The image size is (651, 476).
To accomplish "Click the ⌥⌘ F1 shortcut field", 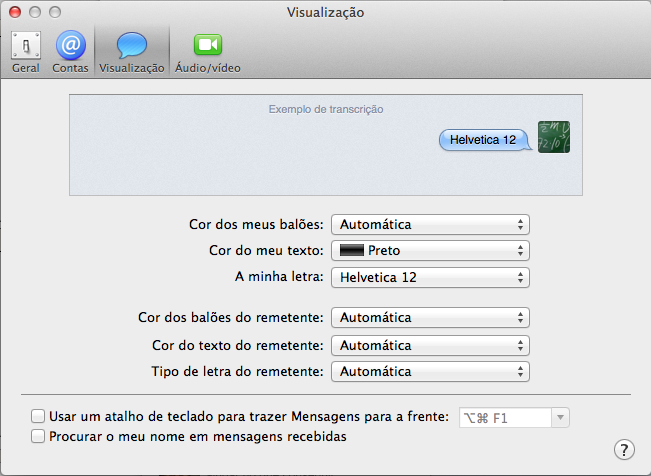I will tap(505, 418).
